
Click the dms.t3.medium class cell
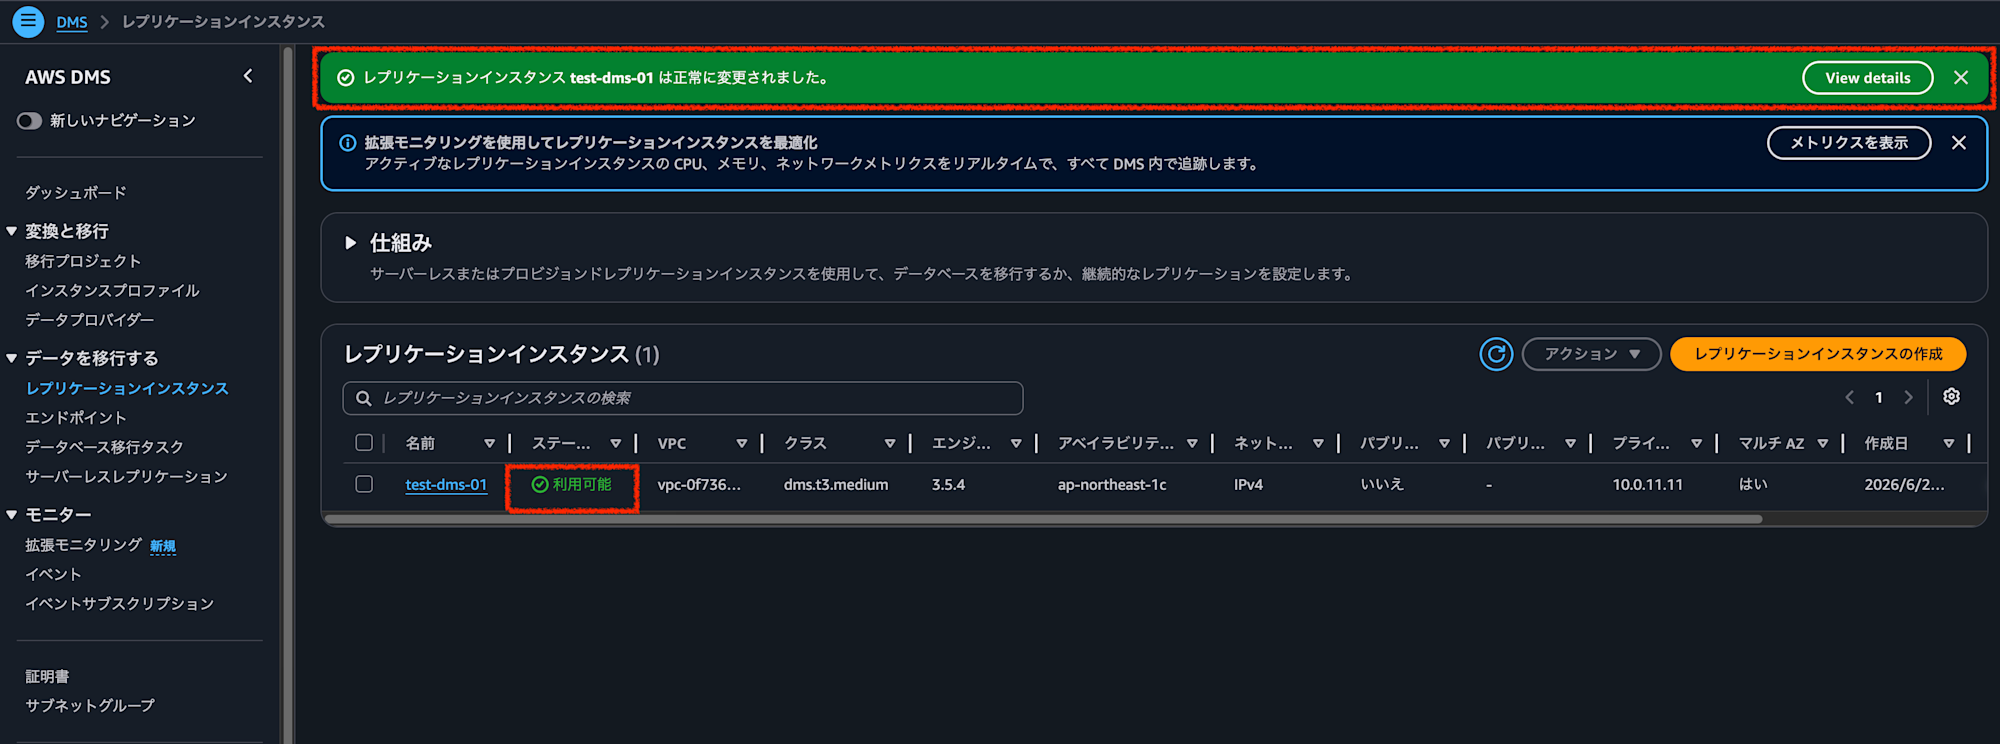point(836,484)
